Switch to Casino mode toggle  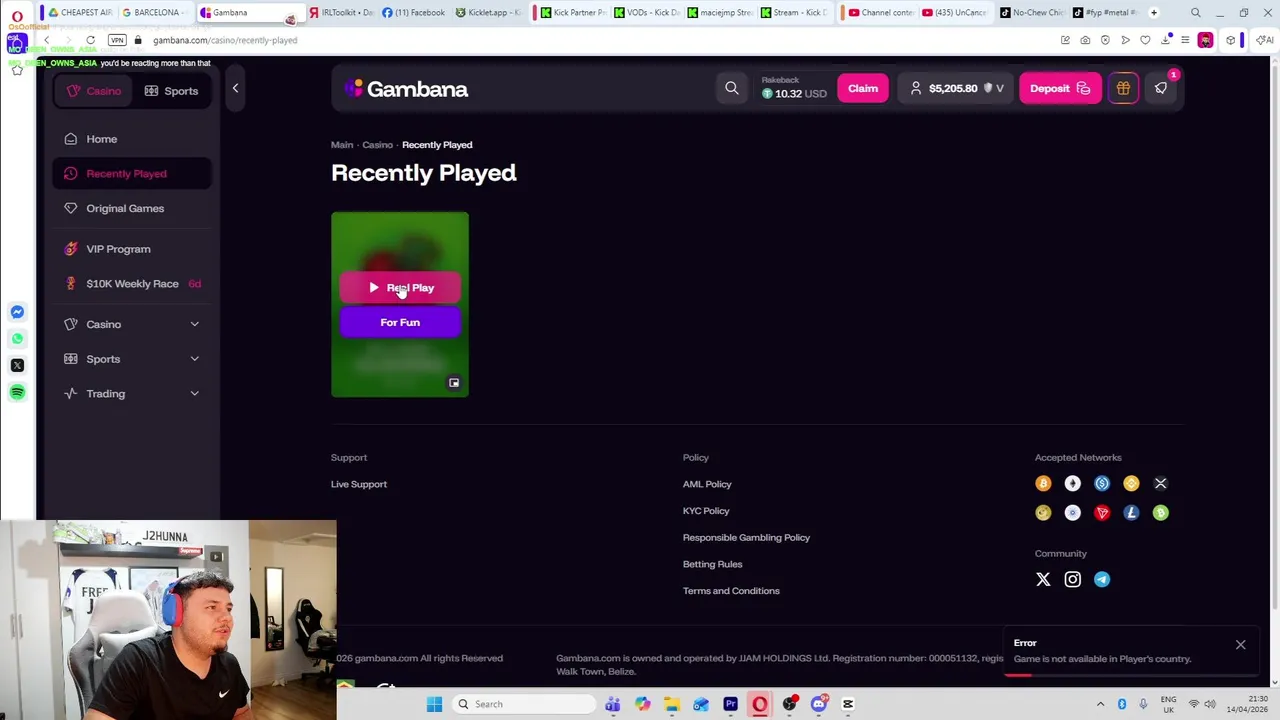[x=94, y=91]
